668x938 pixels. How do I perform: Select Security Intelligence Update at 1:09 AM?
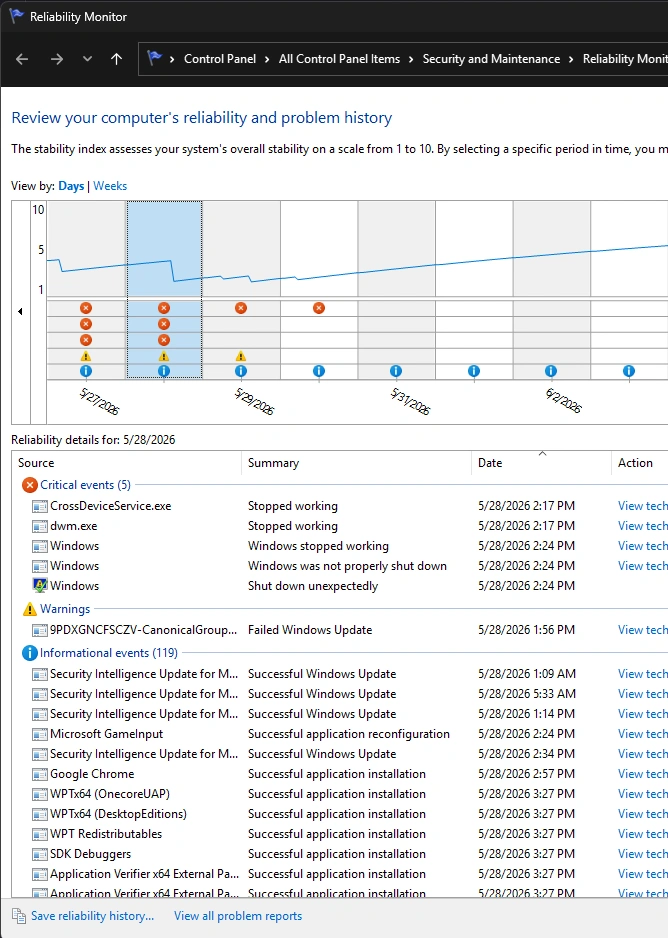click(340, 674)
